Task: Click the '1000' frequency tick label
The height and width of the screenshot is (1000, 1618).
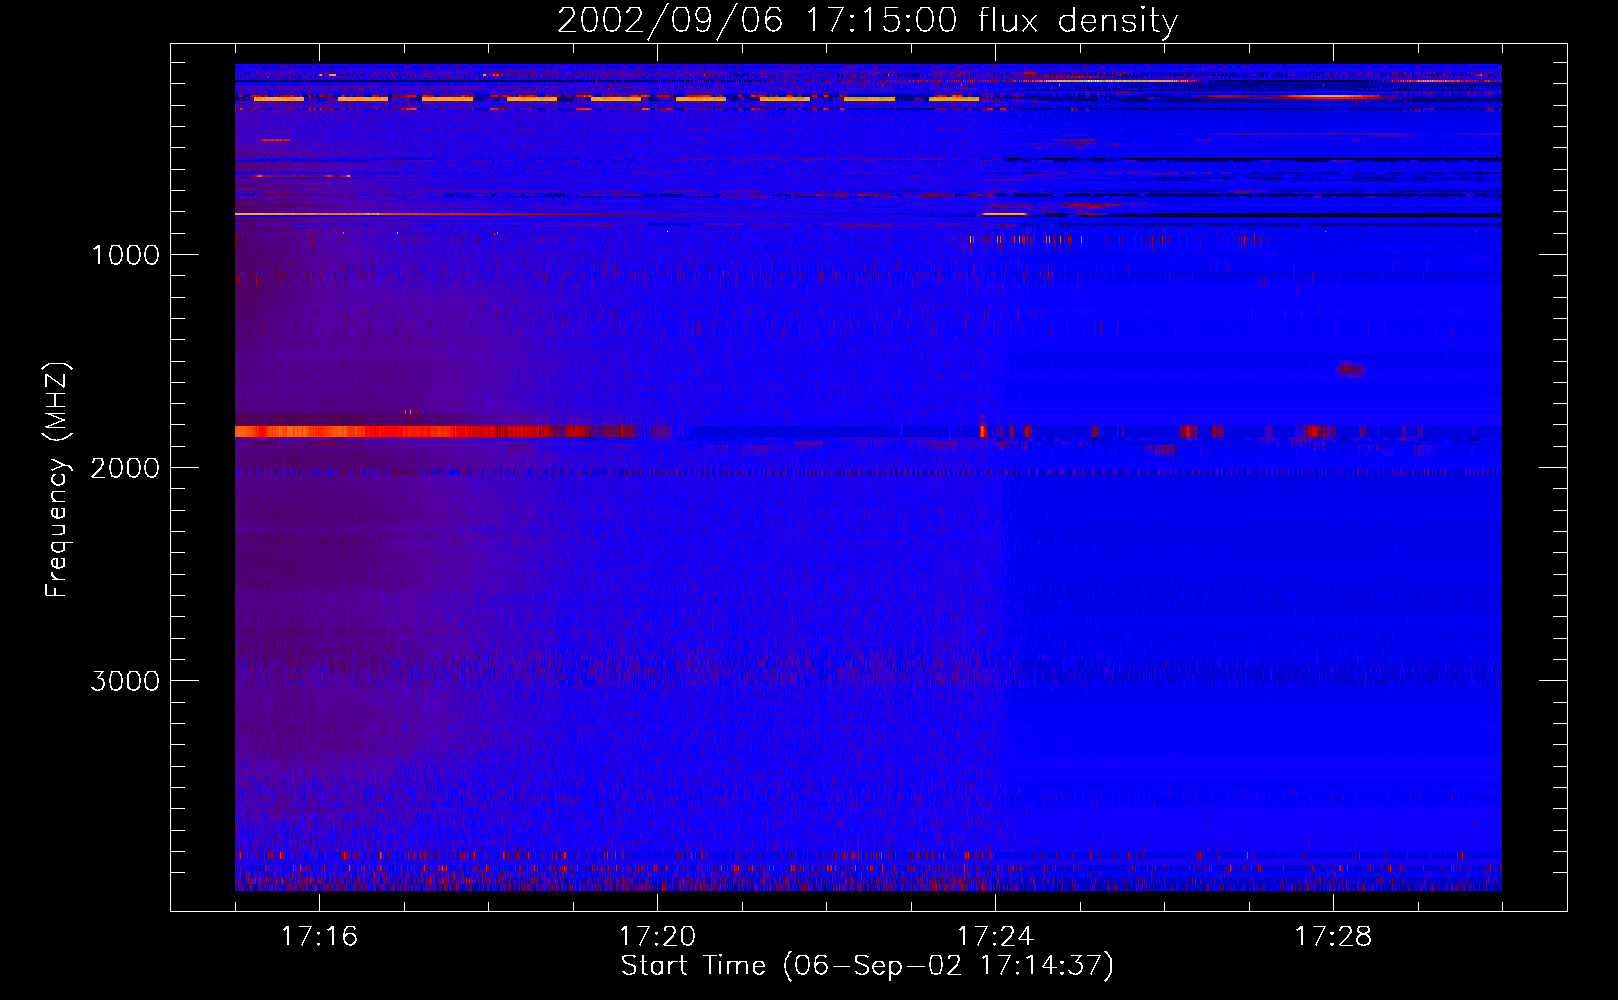Action: point(125,255)
